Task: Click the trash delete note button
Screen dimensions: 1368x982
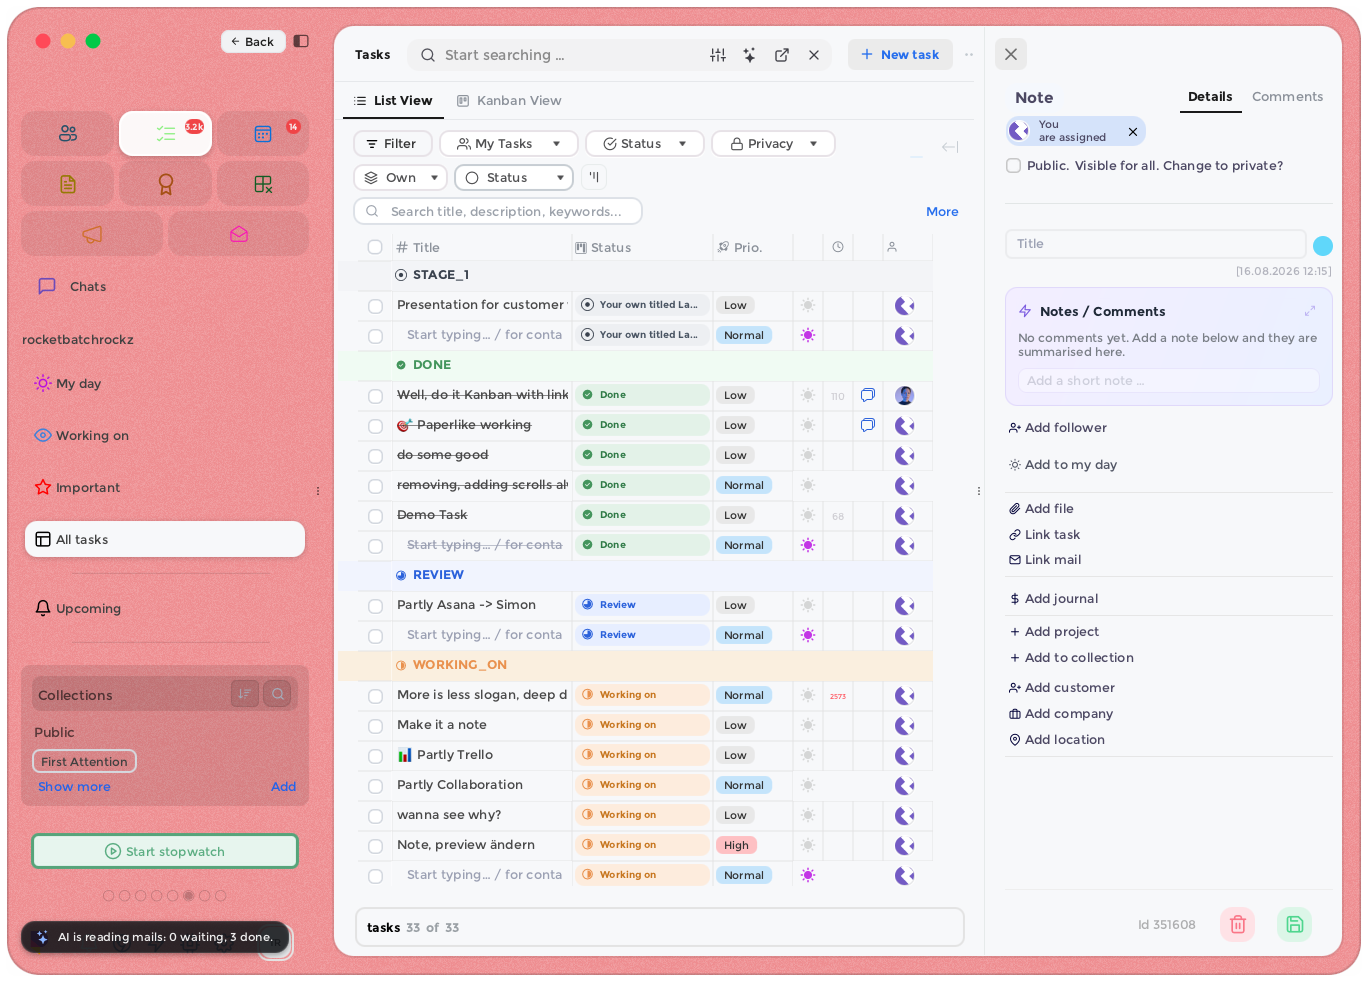Action: [1237, 924]
